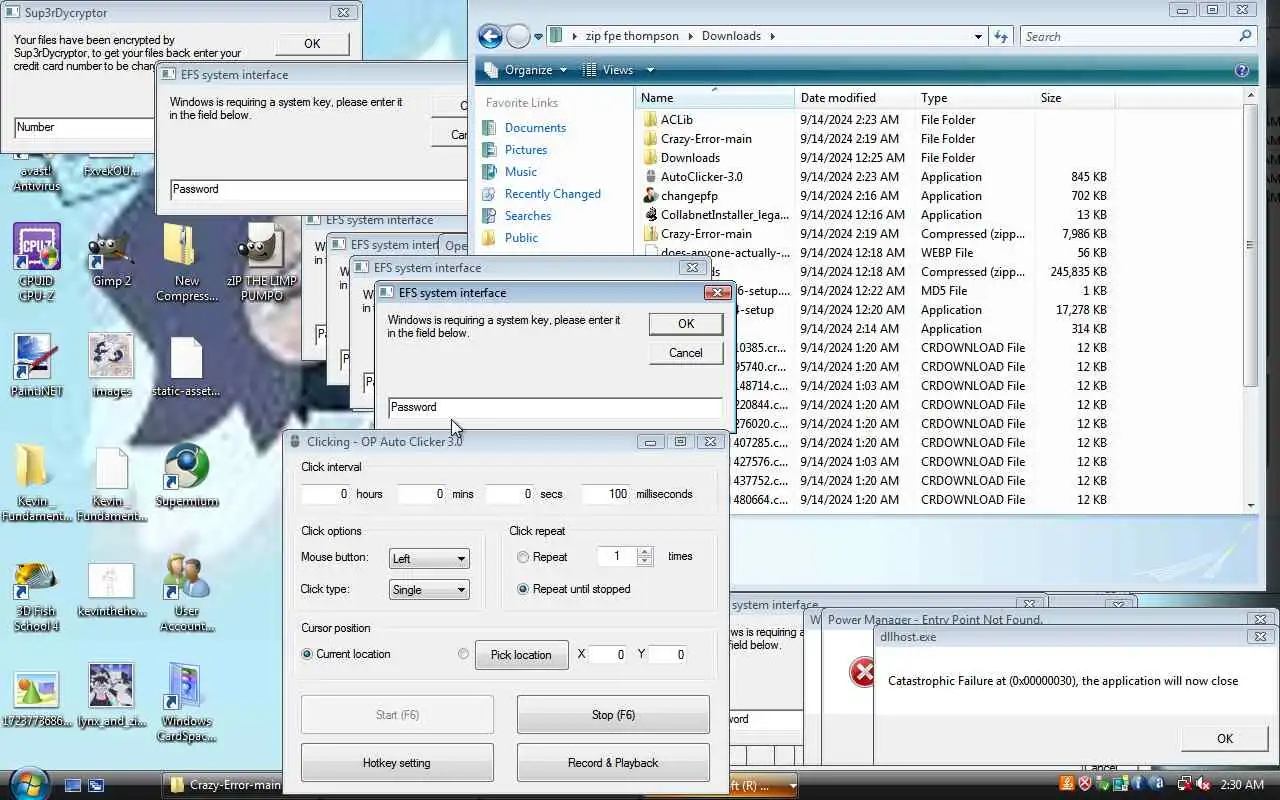Expand the Views dropdown arrow in Explorer
The width and height of the screenshot is (1280, 800).
(650, 70)
